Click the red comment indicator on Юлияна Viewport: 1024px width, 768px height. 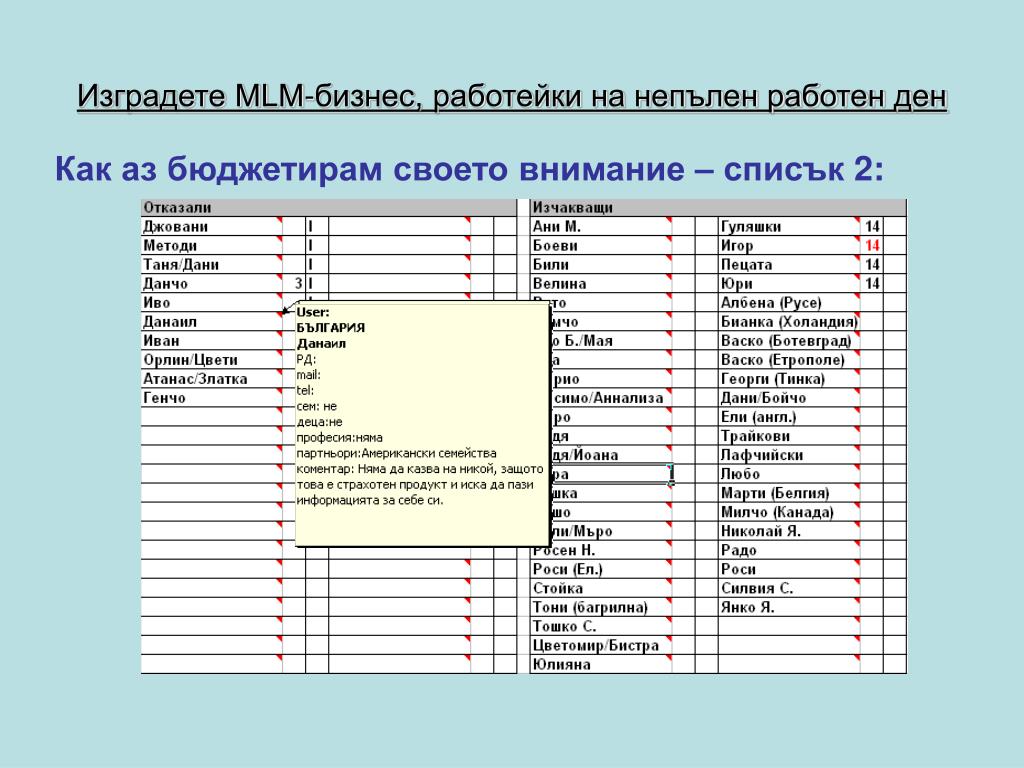pyautogui.click(x=669, y=658)
